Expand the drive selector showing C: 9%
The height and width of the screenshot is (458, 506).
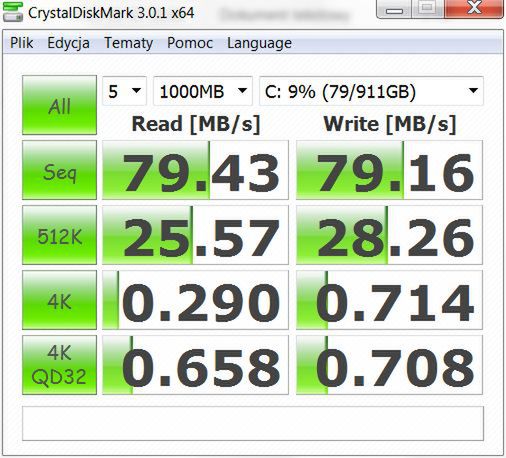371,91
